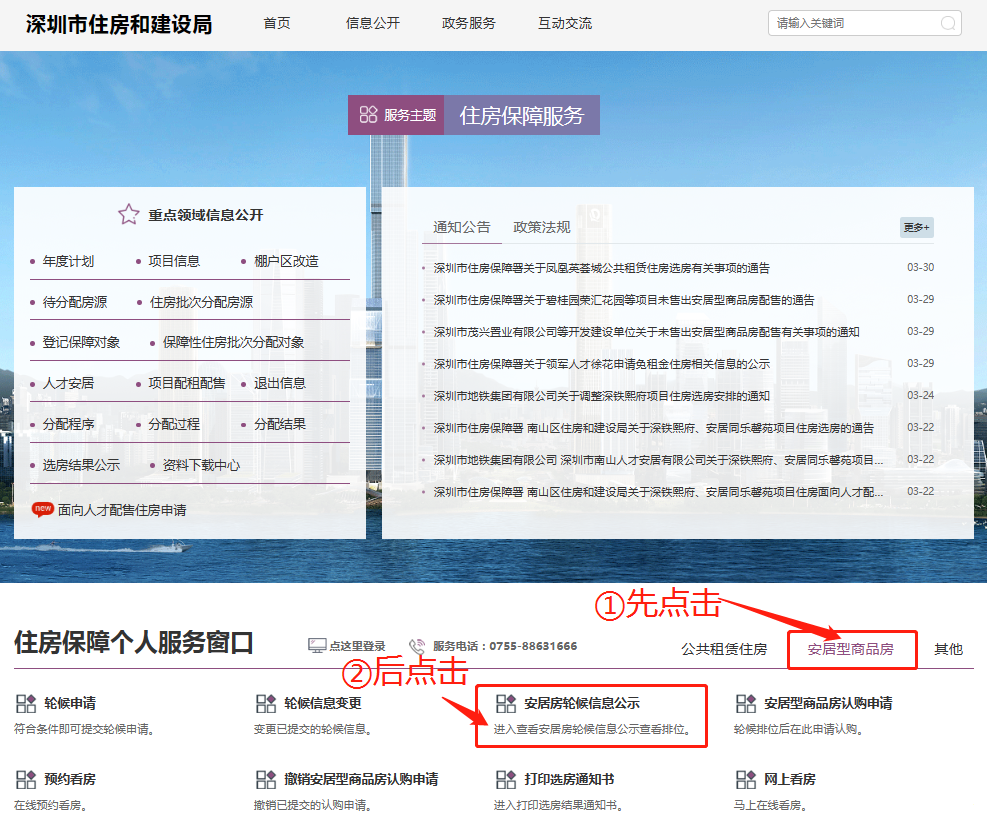This screenshot has height=833, width=987.
Task: Open the 分配结果 link
Action: (x=279, y=424)
